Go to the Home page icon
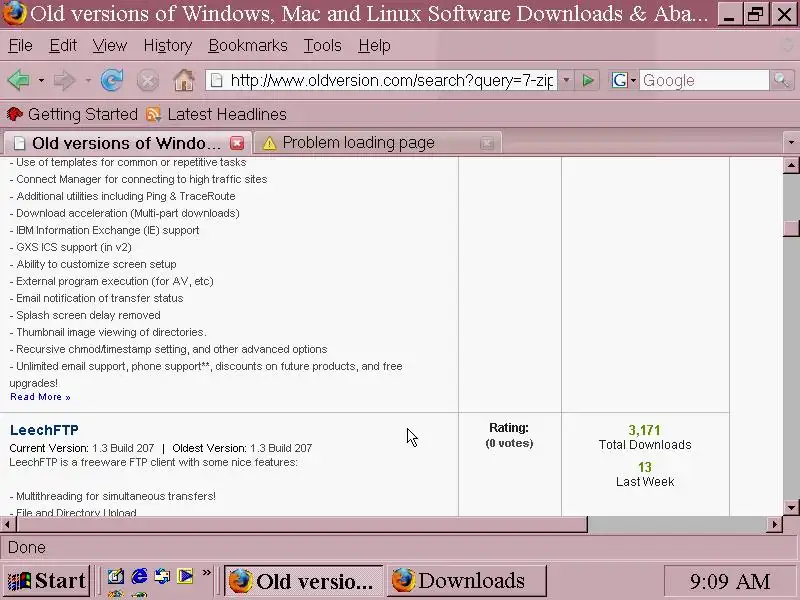The height and width of the screenshot is (600, 800). pyautogui.click(x=184, y=80)
